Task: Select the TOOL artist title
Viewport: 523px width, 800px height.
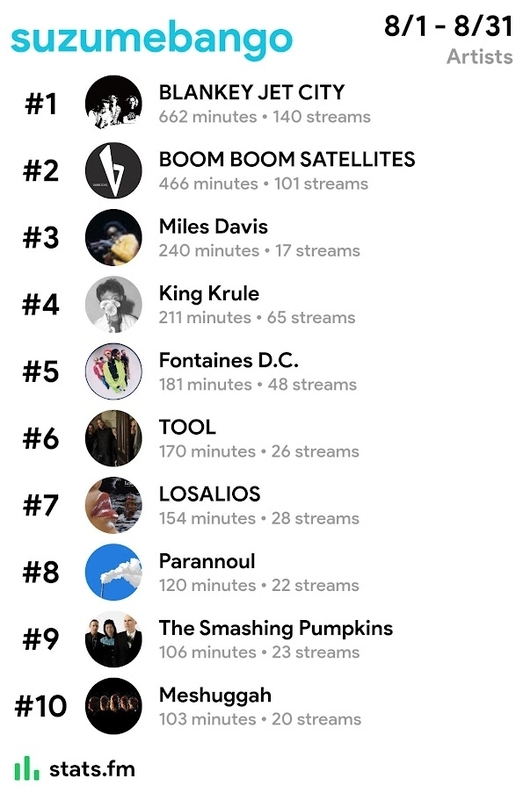Action: tap(187, 428)
